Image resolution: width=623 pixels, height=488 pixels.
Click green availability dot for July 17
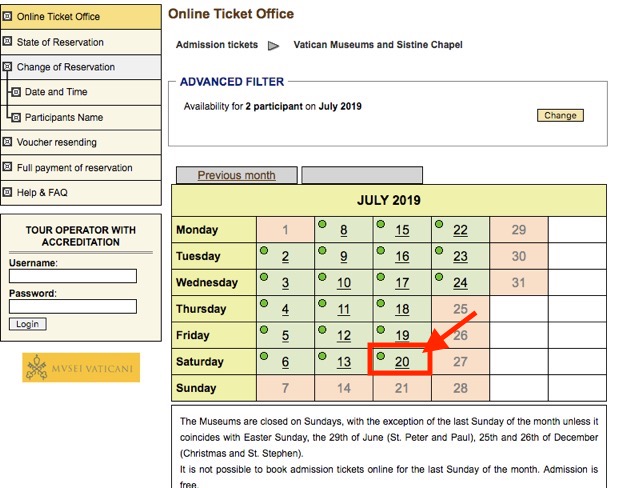381,277
